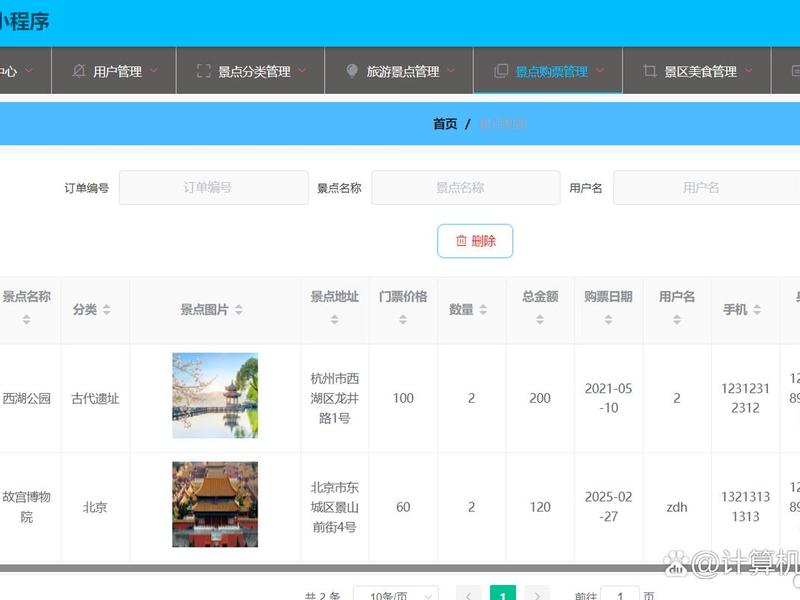Screen dimensions: 800x600
Task: Sort by the 景点地址 column arrows
Action: [334, 320]
